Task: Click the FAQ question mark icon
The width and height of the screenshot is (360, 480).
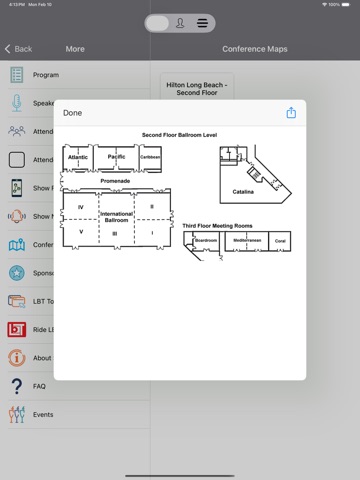Action: 17,386
